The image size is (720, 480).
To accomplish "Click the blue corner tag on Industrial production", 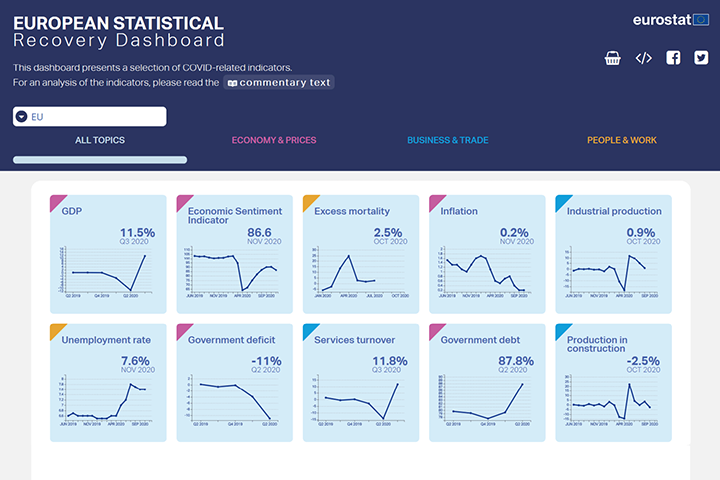I will (562, 202).
